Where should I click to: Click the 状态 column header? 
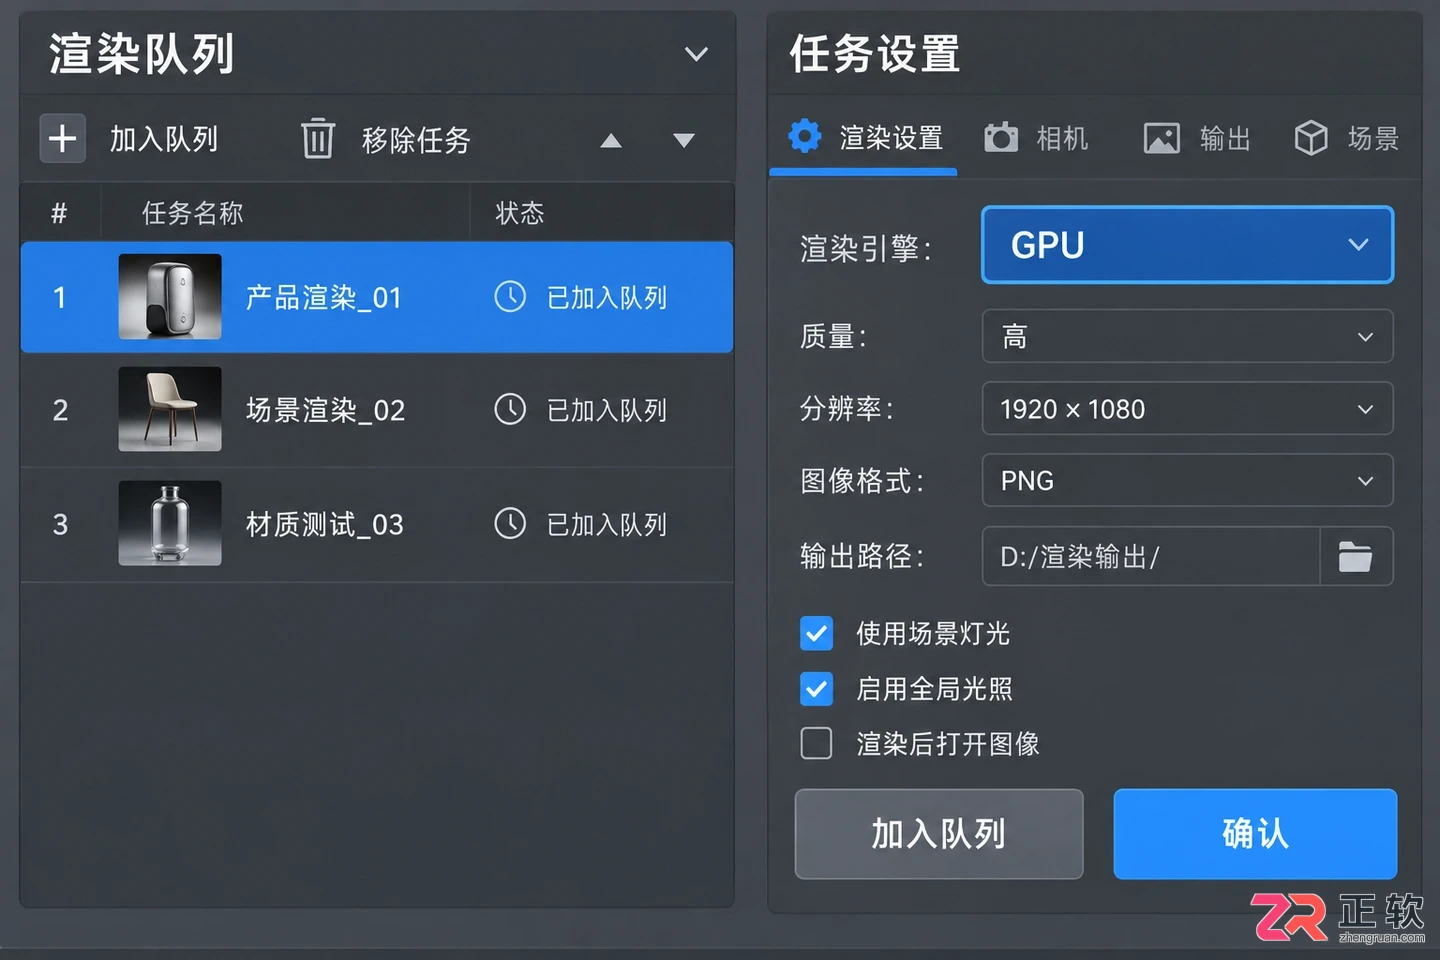pyautogui.click(x=520, y=213)
